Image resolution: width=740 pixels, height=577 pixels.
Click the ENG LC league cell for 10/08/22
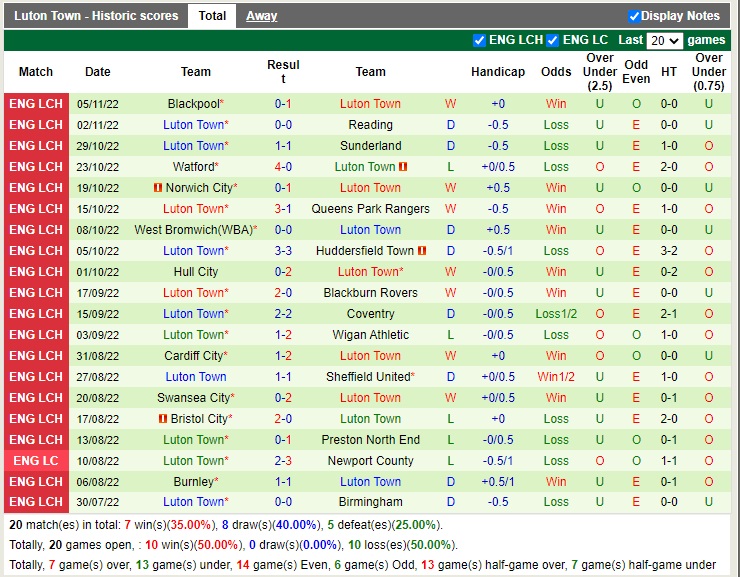36,461
